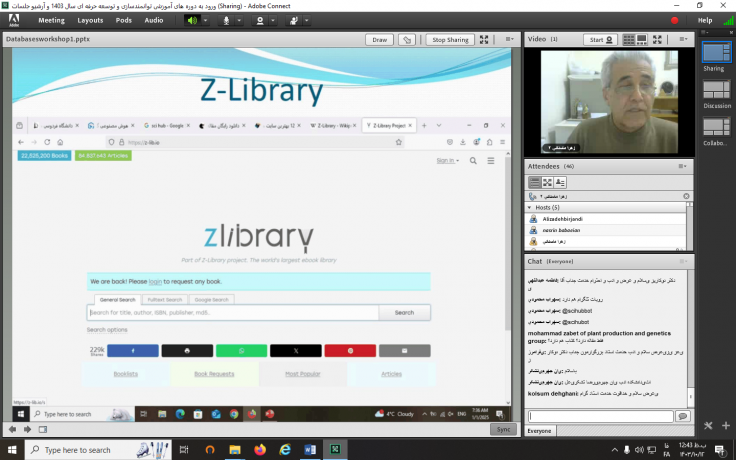736x460 pixels.
Task: Click the Search button on Z-Library page
Action: tap(404, 313)
